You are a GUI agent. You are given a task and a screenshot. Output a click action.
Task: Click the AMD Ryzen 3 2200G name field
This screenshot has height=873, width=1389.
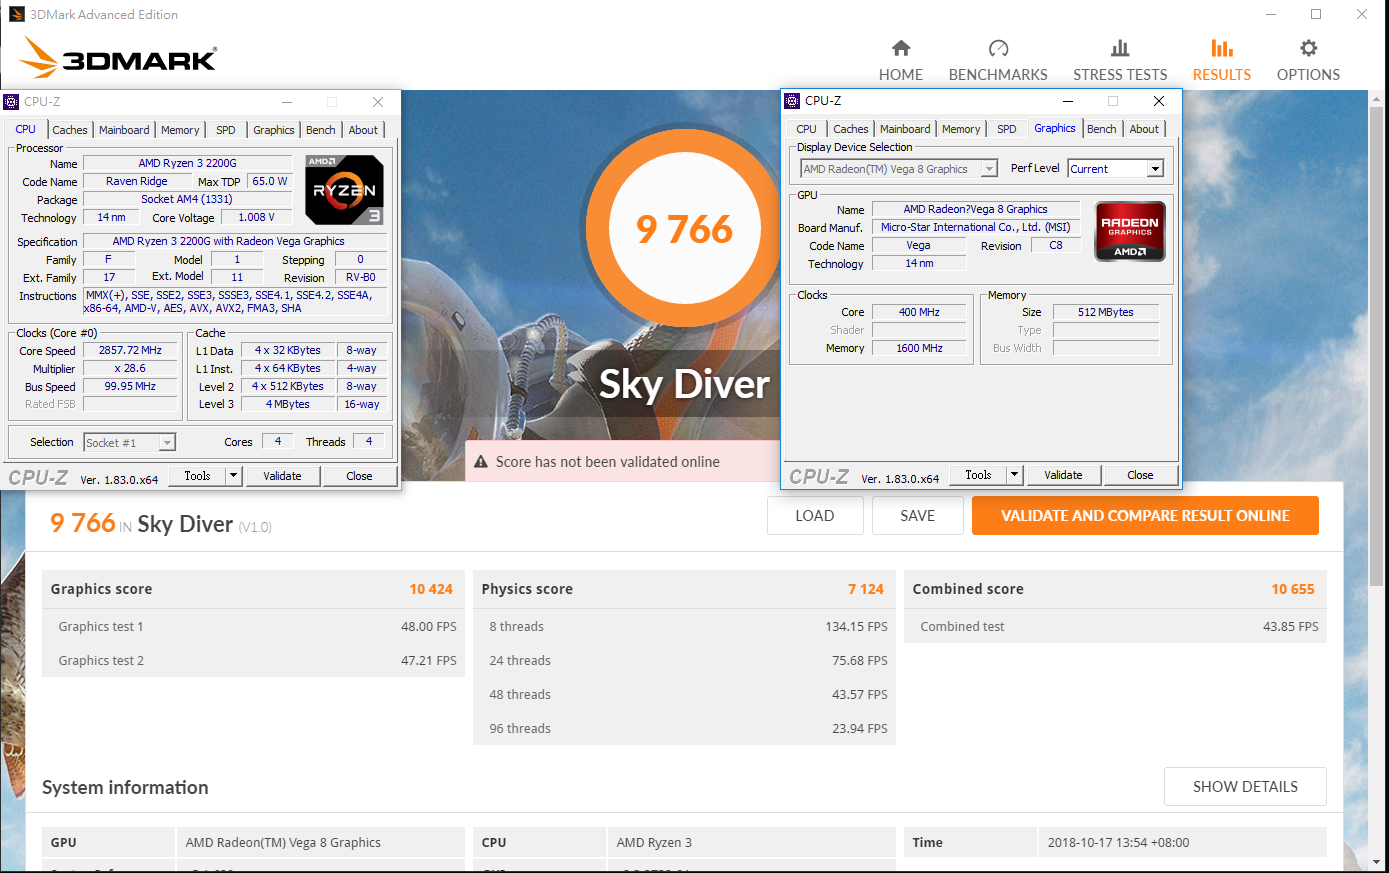tap(188, 163)
